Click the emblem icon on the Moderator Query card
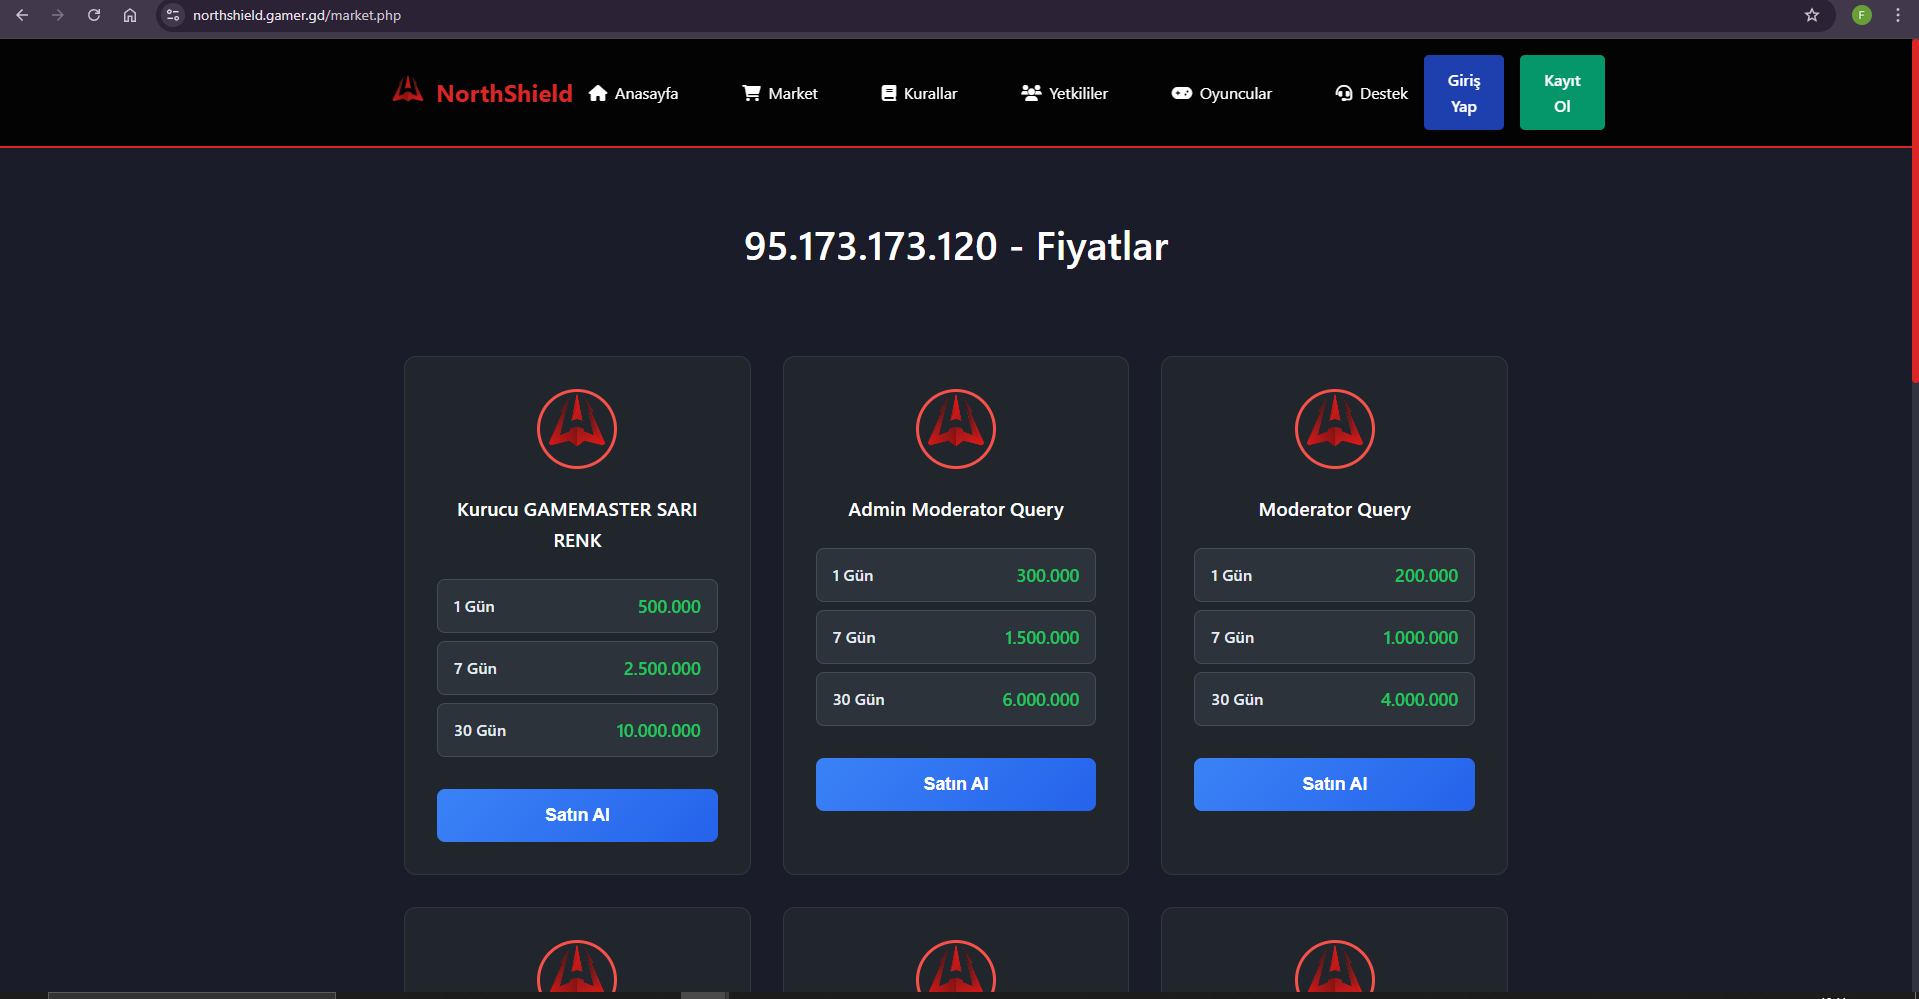 click(1335, 429)
